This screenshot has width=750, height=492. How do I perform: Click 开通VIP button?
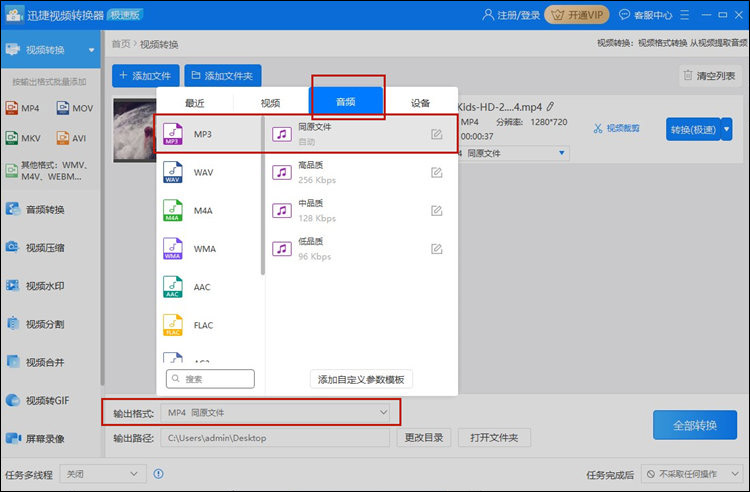pyautogui.click(x=577, y=15)
